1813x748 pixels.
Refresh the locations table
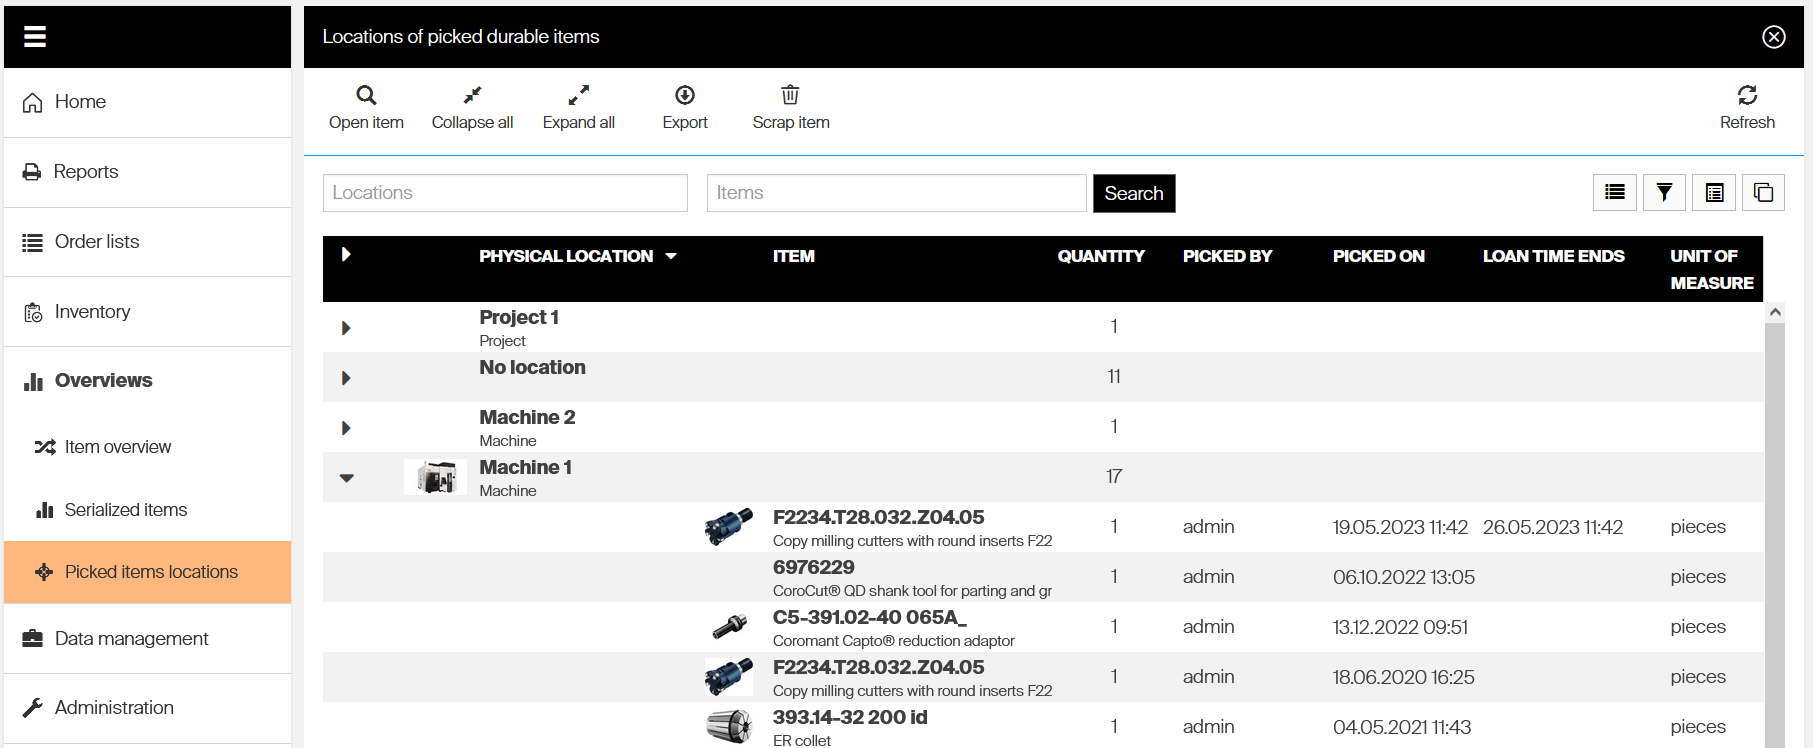coord(1747,96)
